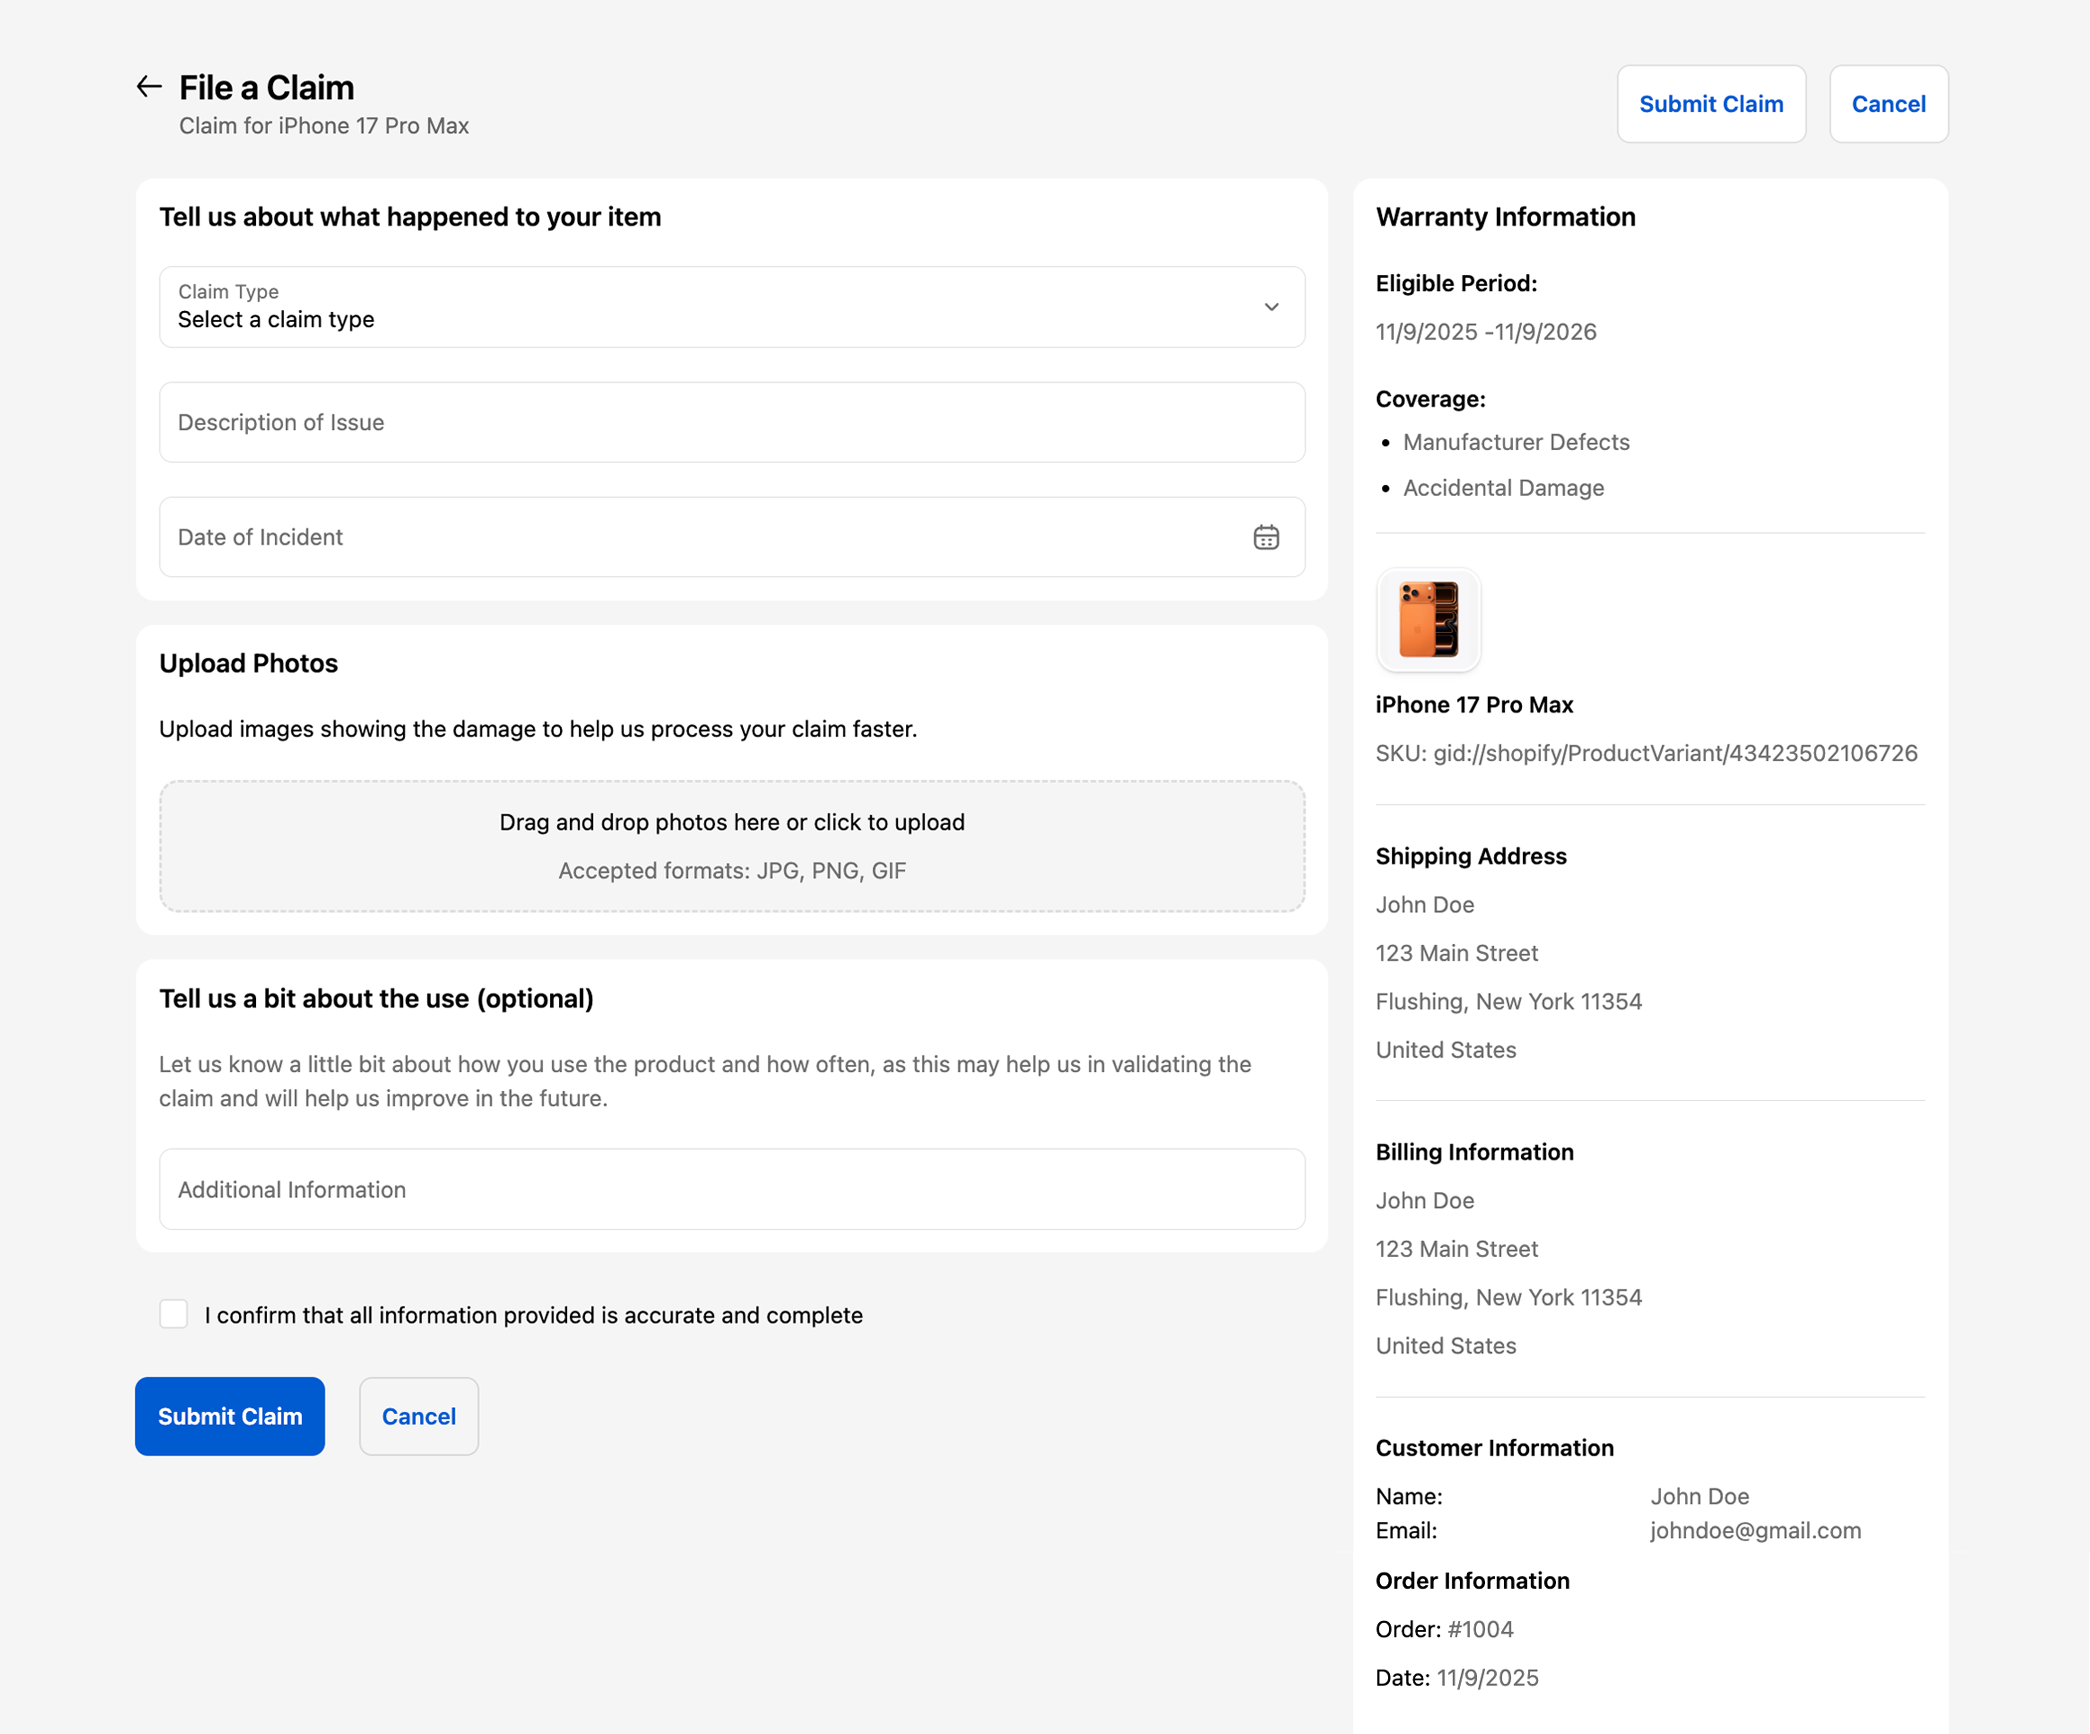This screenshot has width=2090, height=1734.
Task: Open the Select a claim type dropdown
Action: [x=700, y=308]
